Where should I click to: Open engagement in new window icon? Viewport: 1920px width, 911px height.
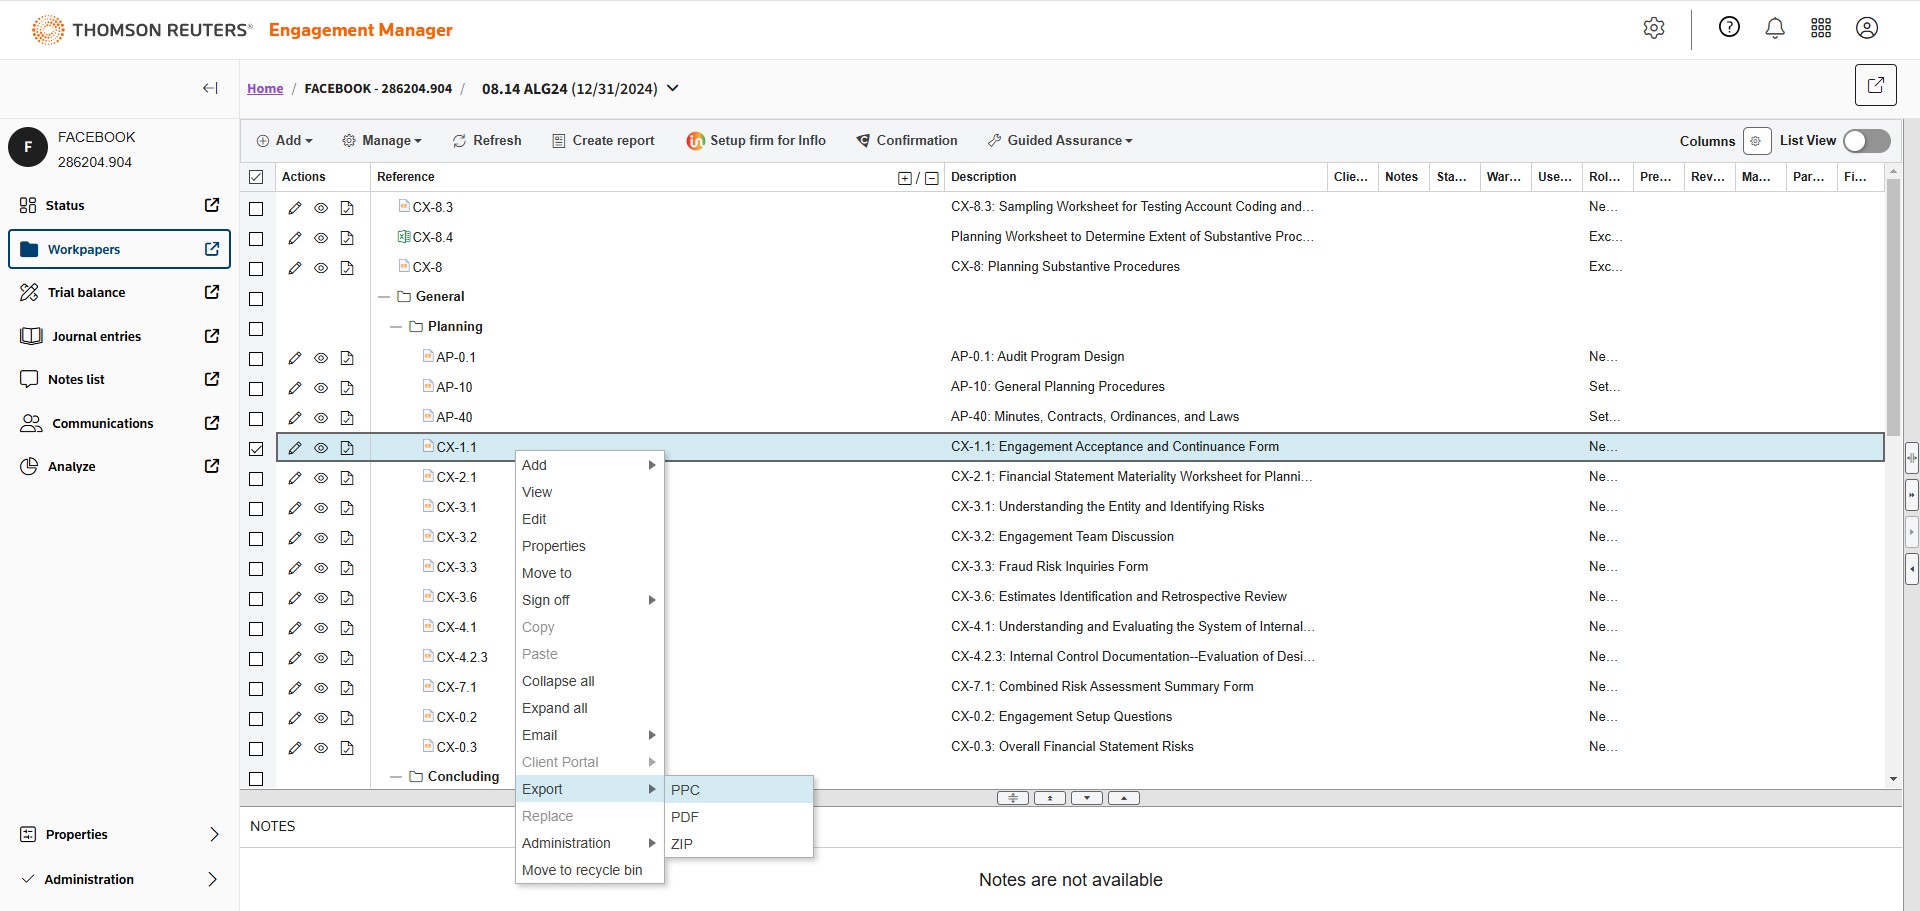click(1876, 85)
